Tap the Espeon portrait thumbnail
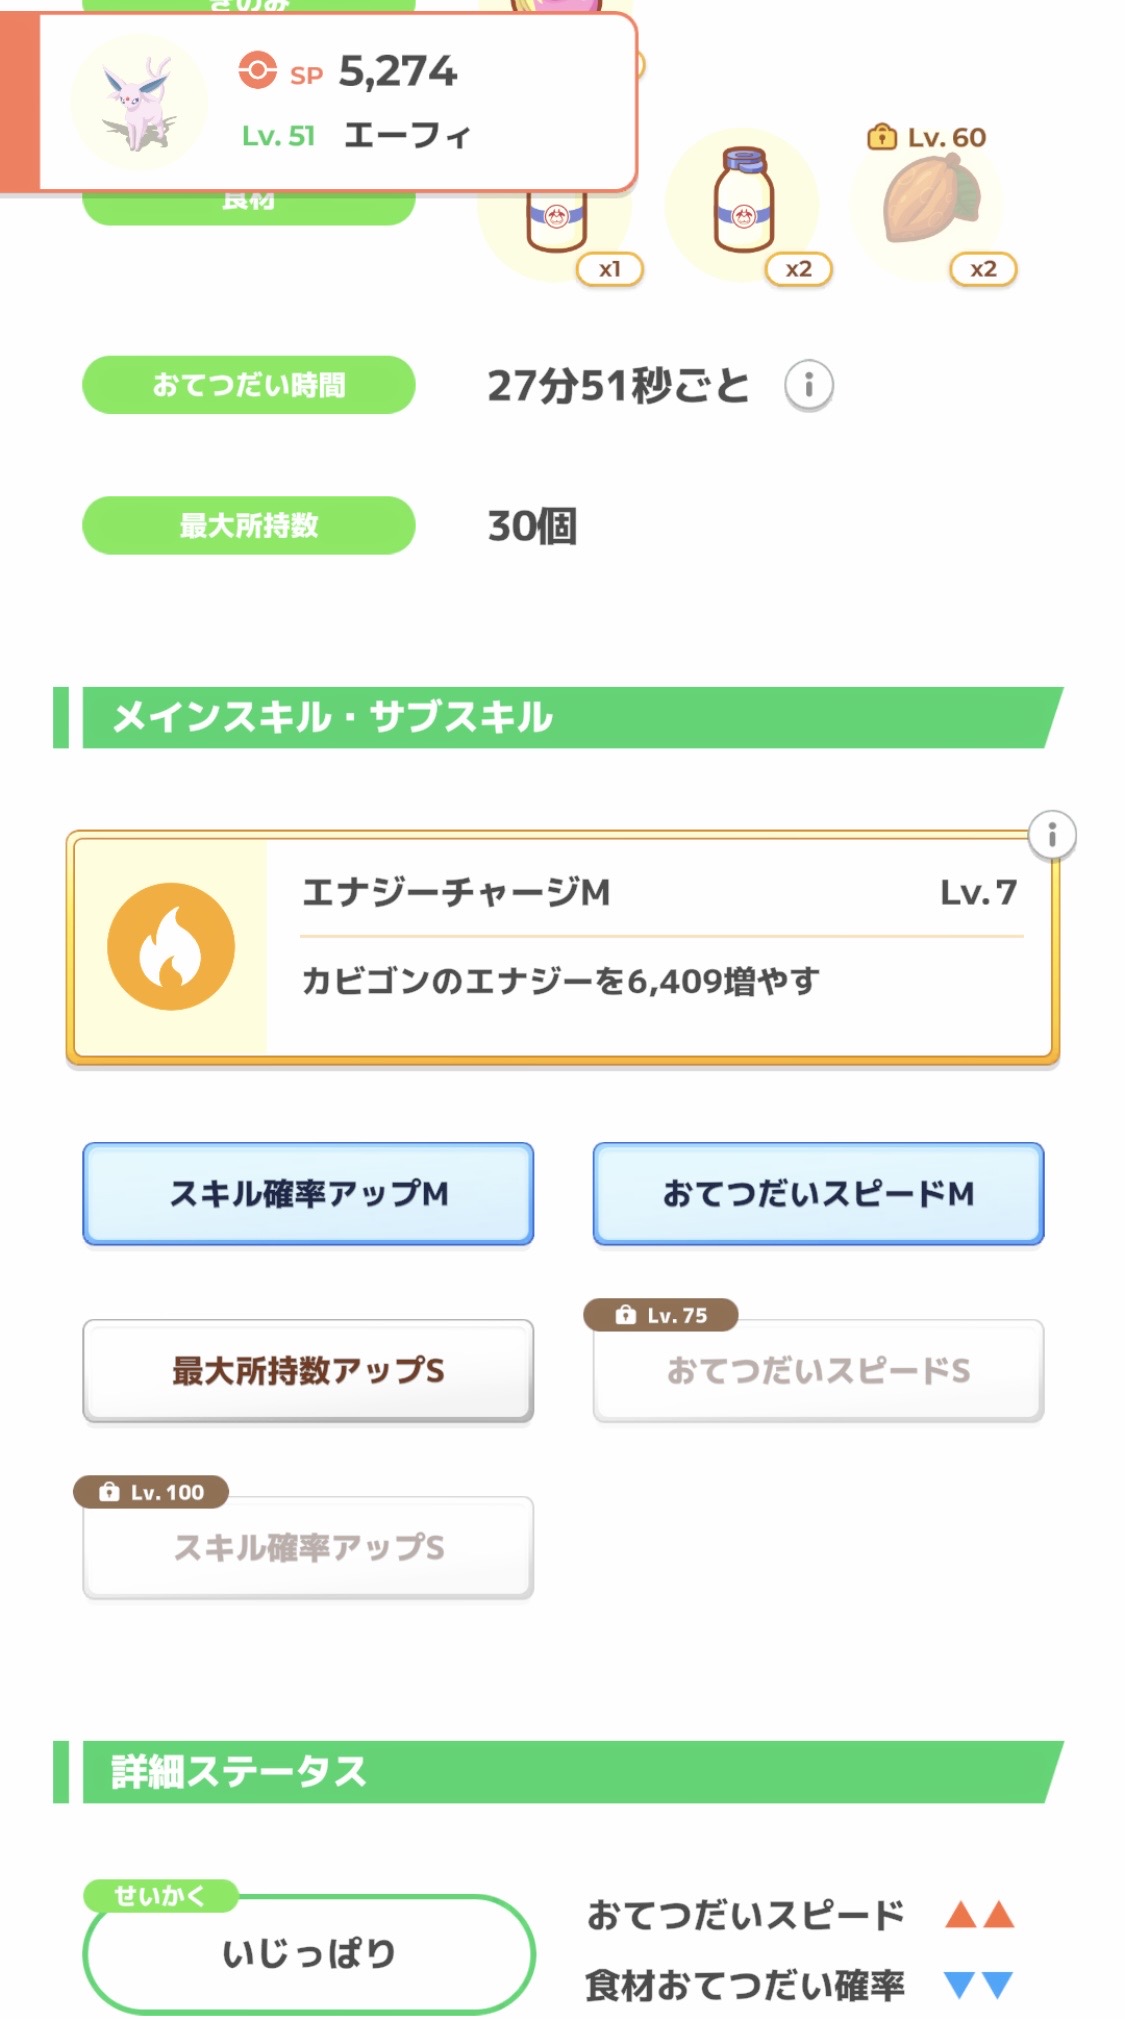The image size is (1125, 2019). [140, 103]
